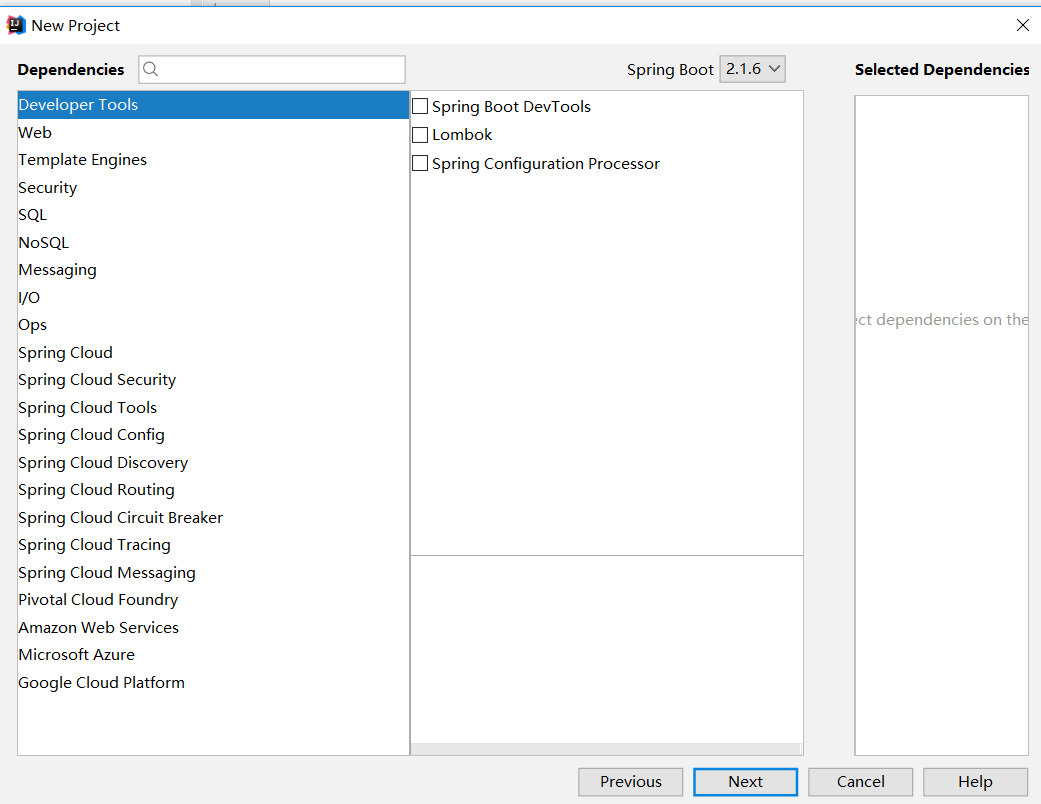Choose Amazon Web Services category
The height and width of the screenshot is (804, 1041).
tap(98, 628)
